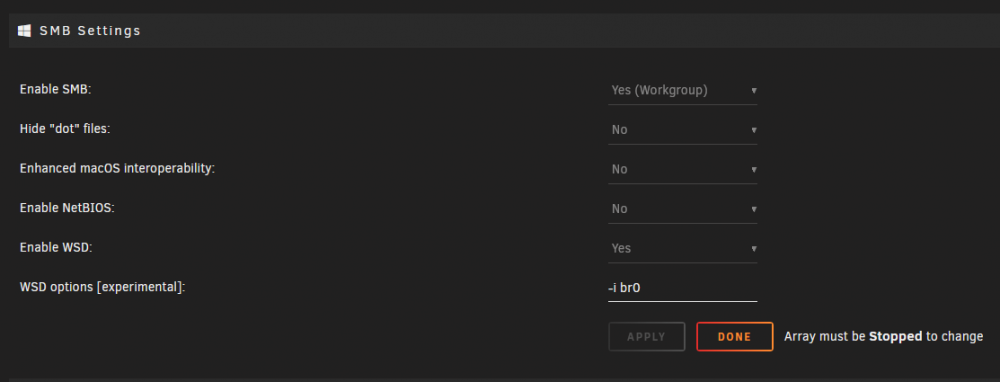Focus the WSD options text field
Image resolution: width=1000 pixels, height=382 pixels.
(682, 288)
